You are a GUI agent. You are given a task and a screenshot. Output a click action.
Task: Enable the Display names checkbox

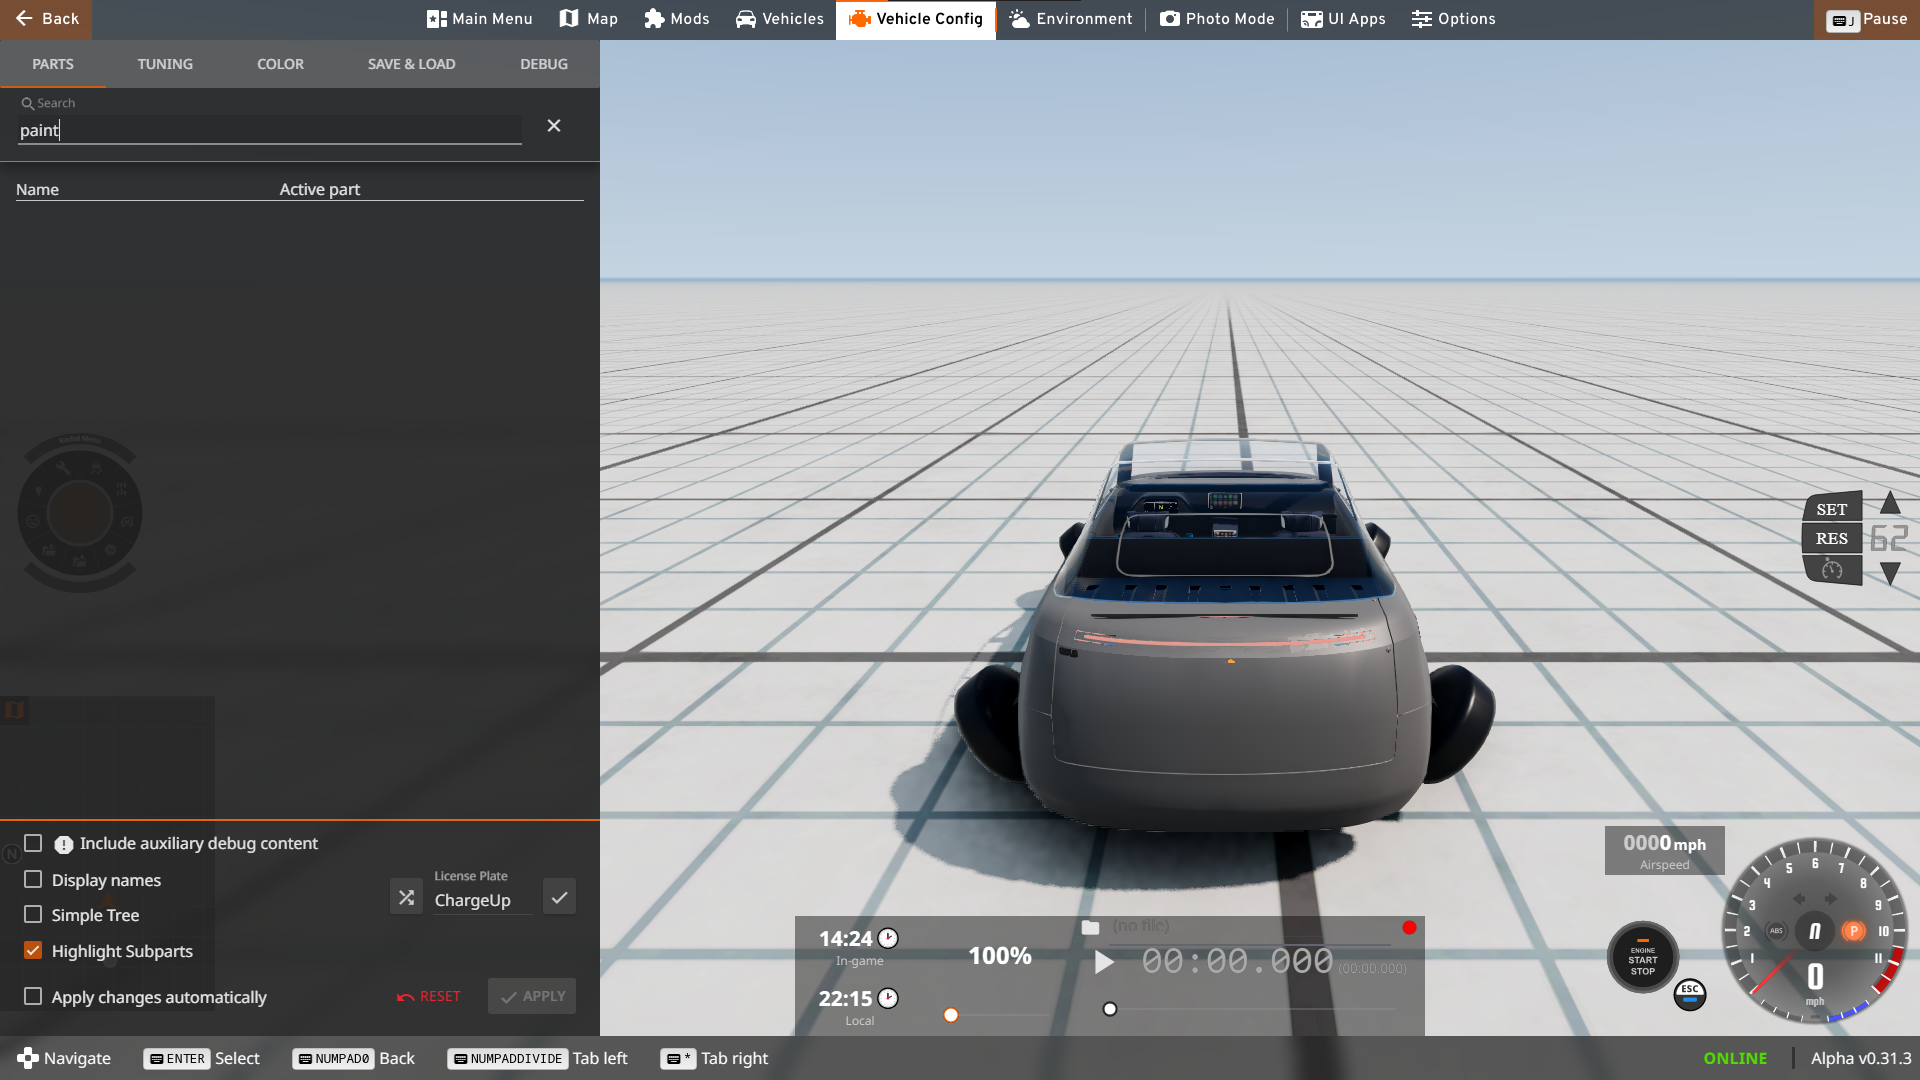pos(33,879)
